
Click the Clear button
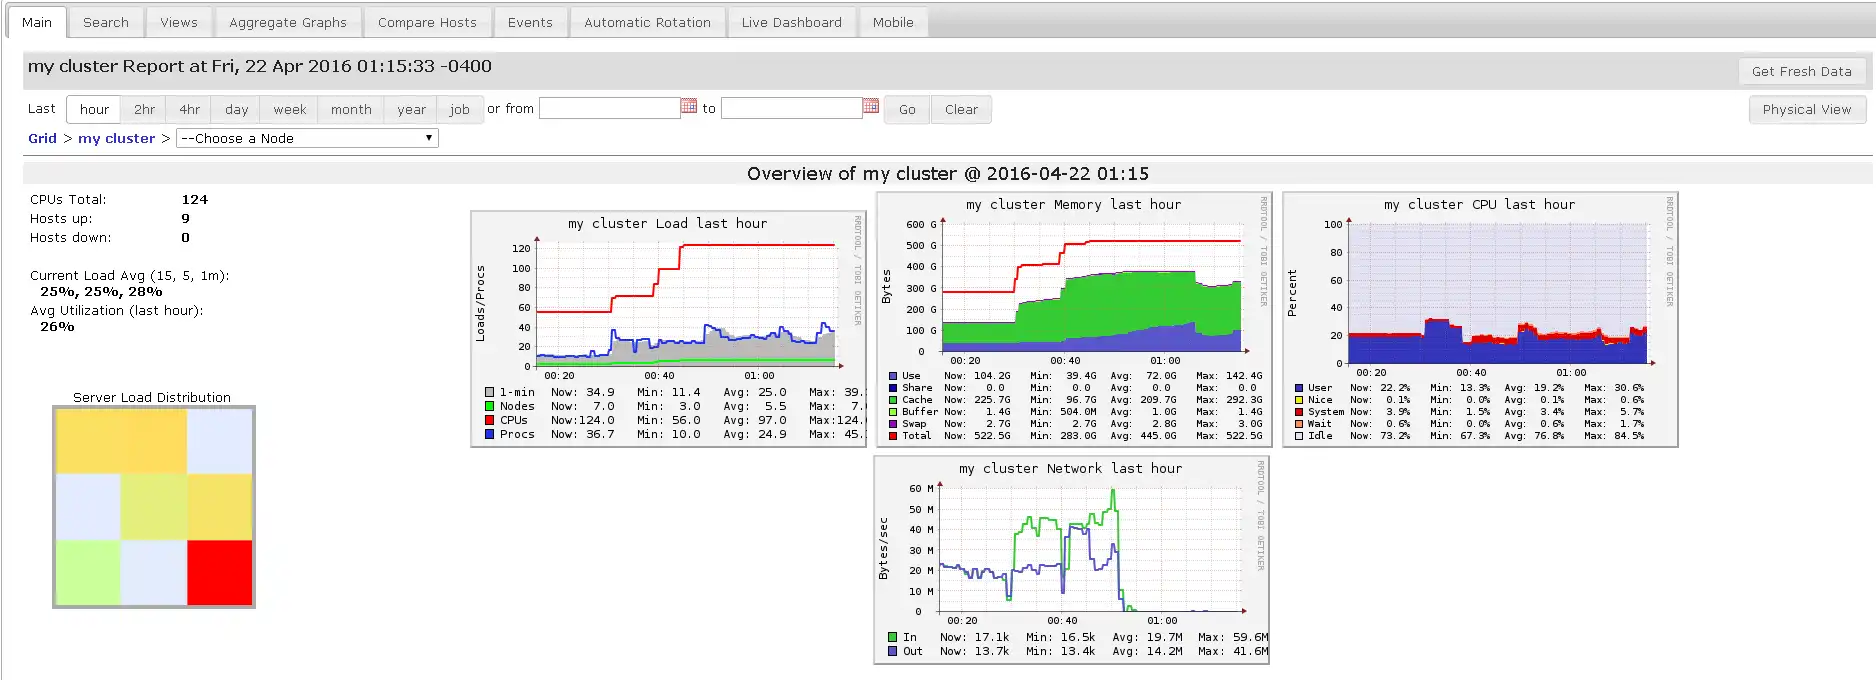tap(961, 109)
